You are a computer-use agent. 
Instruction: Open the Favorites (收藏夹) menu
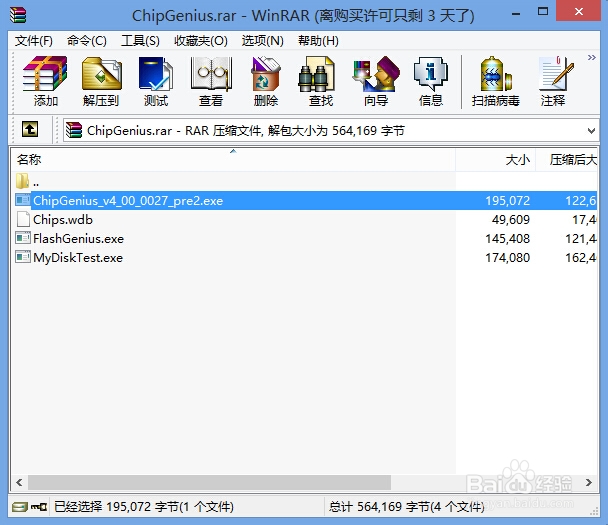(x=200, y=40)
